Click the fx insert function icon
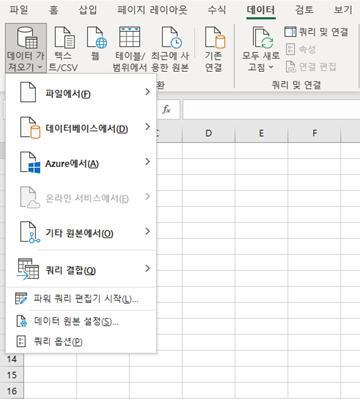Screen dimensions: 360x403 166,109
